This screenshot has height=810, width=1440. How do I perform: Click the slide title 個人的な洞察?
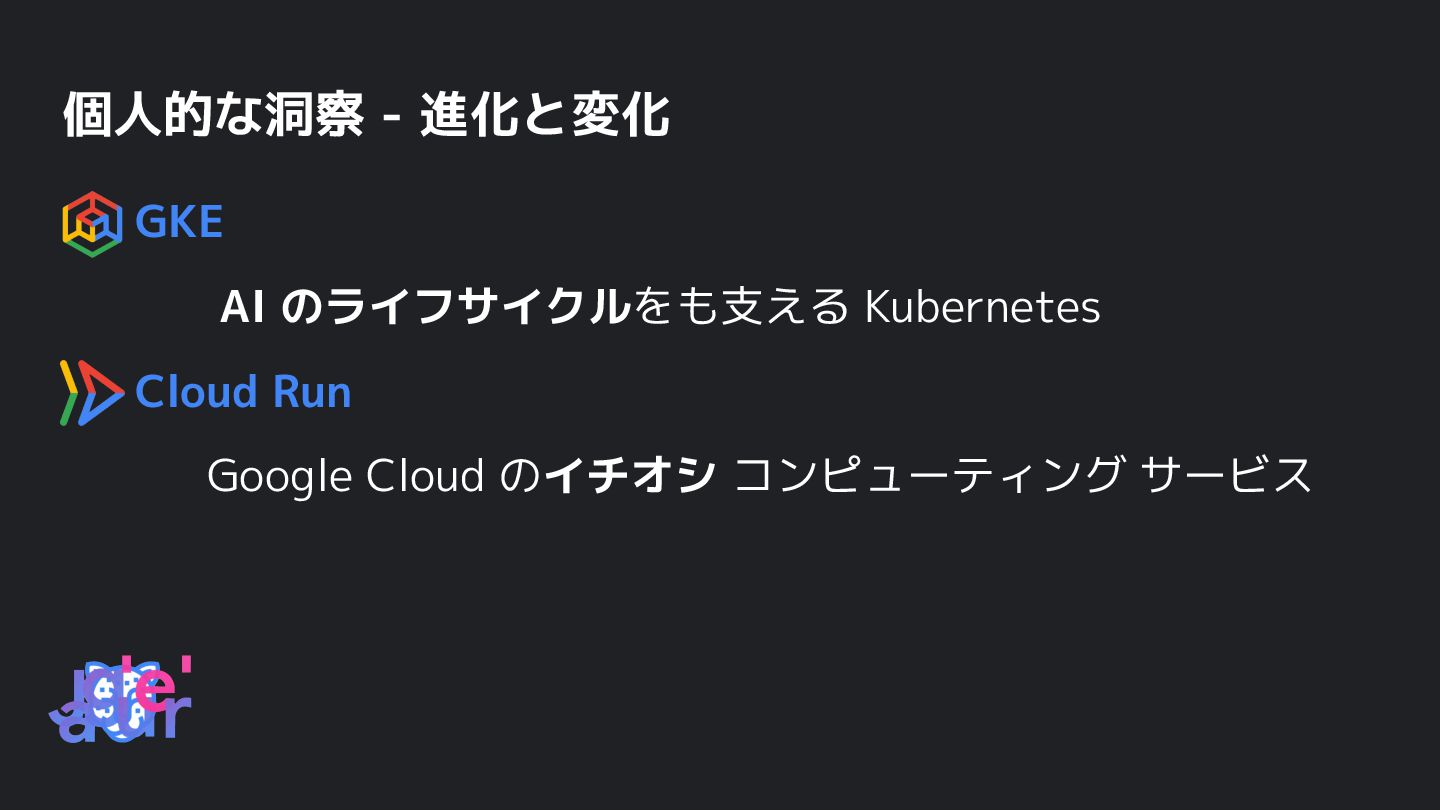[213, 116]
